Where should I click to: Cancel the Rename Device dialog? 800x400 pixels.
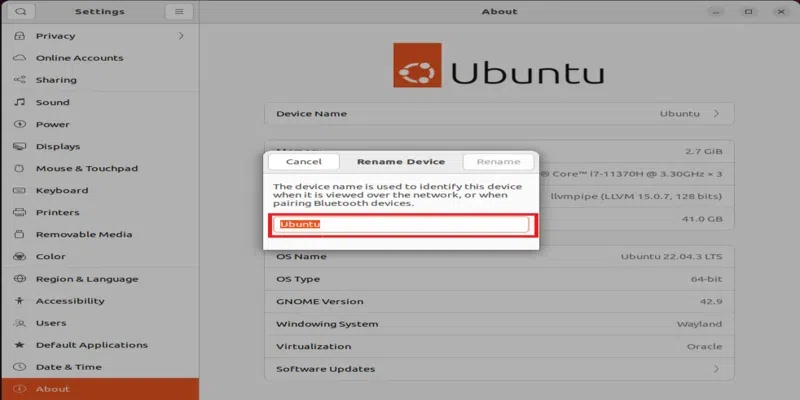click(x=304, y=162)
